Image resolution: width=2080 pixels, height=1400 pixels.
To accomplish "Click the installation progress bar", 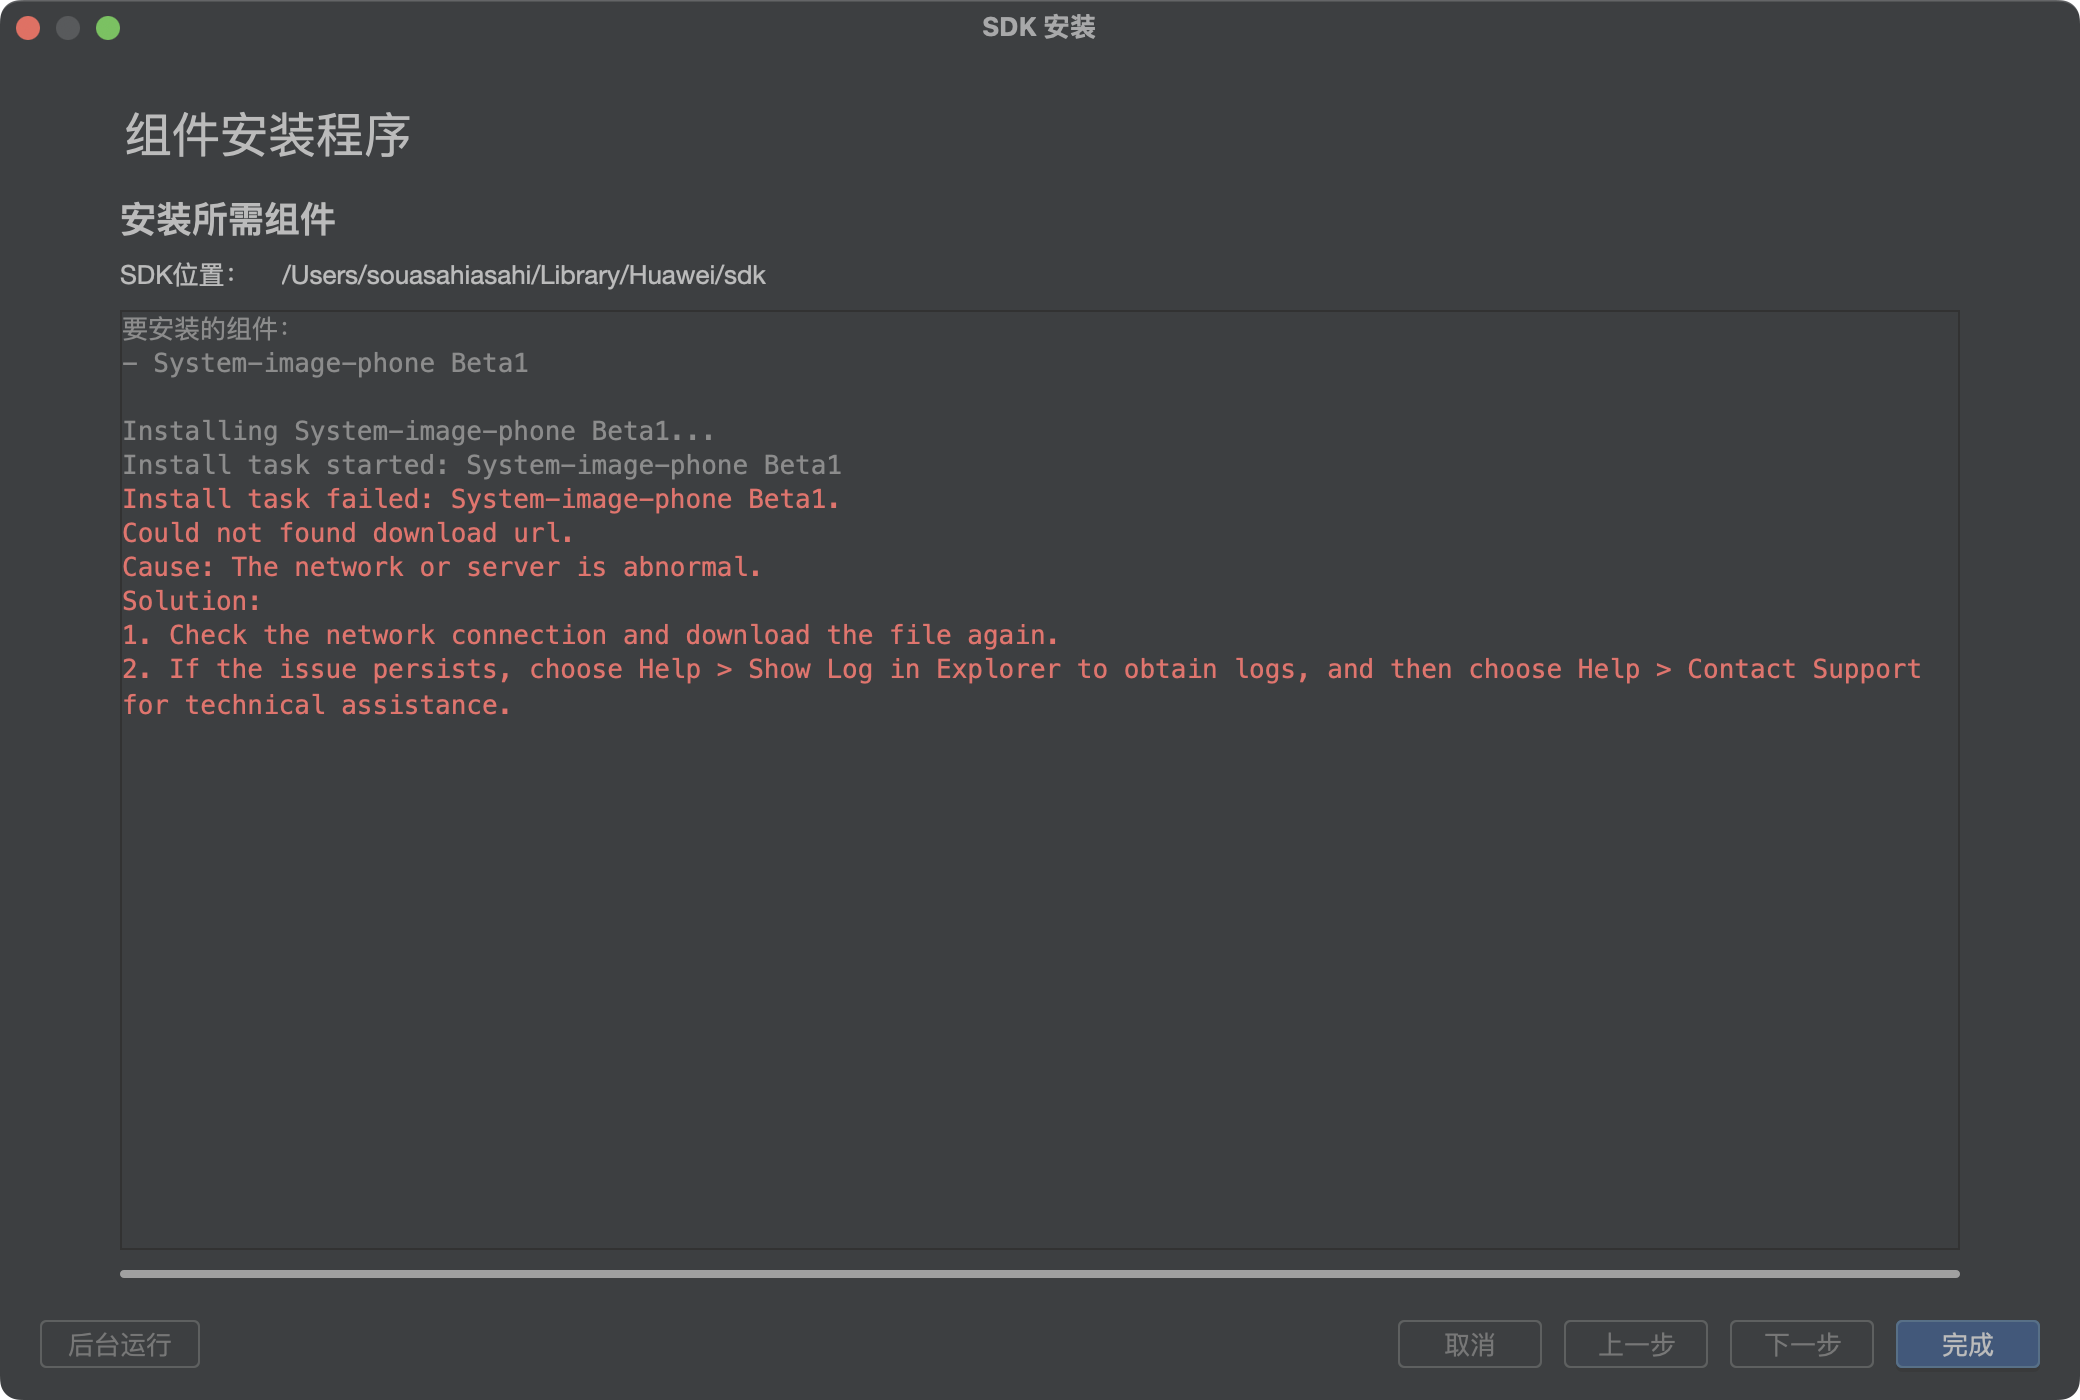I will [x=1038, y=1274].
